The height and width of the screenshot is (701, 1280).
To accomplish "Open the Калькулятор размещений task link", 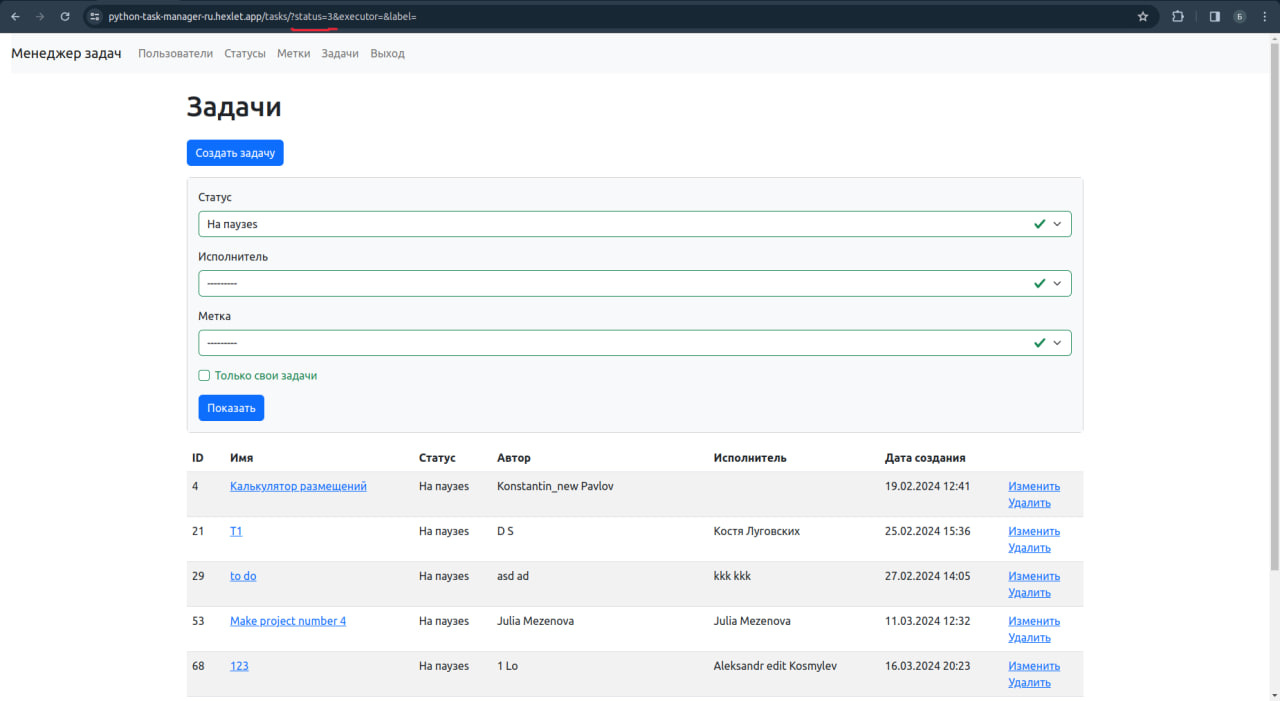I will click(x=298, y=486).
